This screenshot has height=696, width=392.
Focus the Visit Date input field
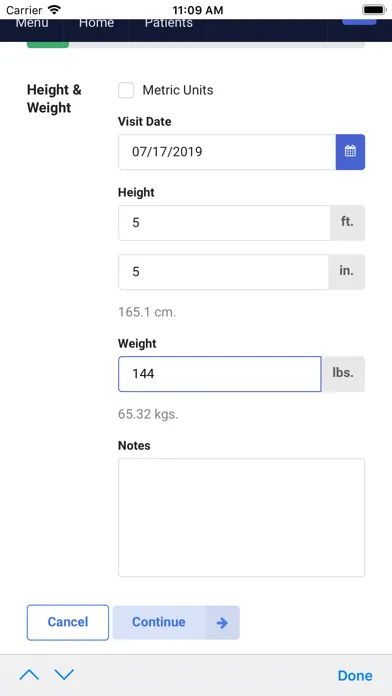coord(227,152)
